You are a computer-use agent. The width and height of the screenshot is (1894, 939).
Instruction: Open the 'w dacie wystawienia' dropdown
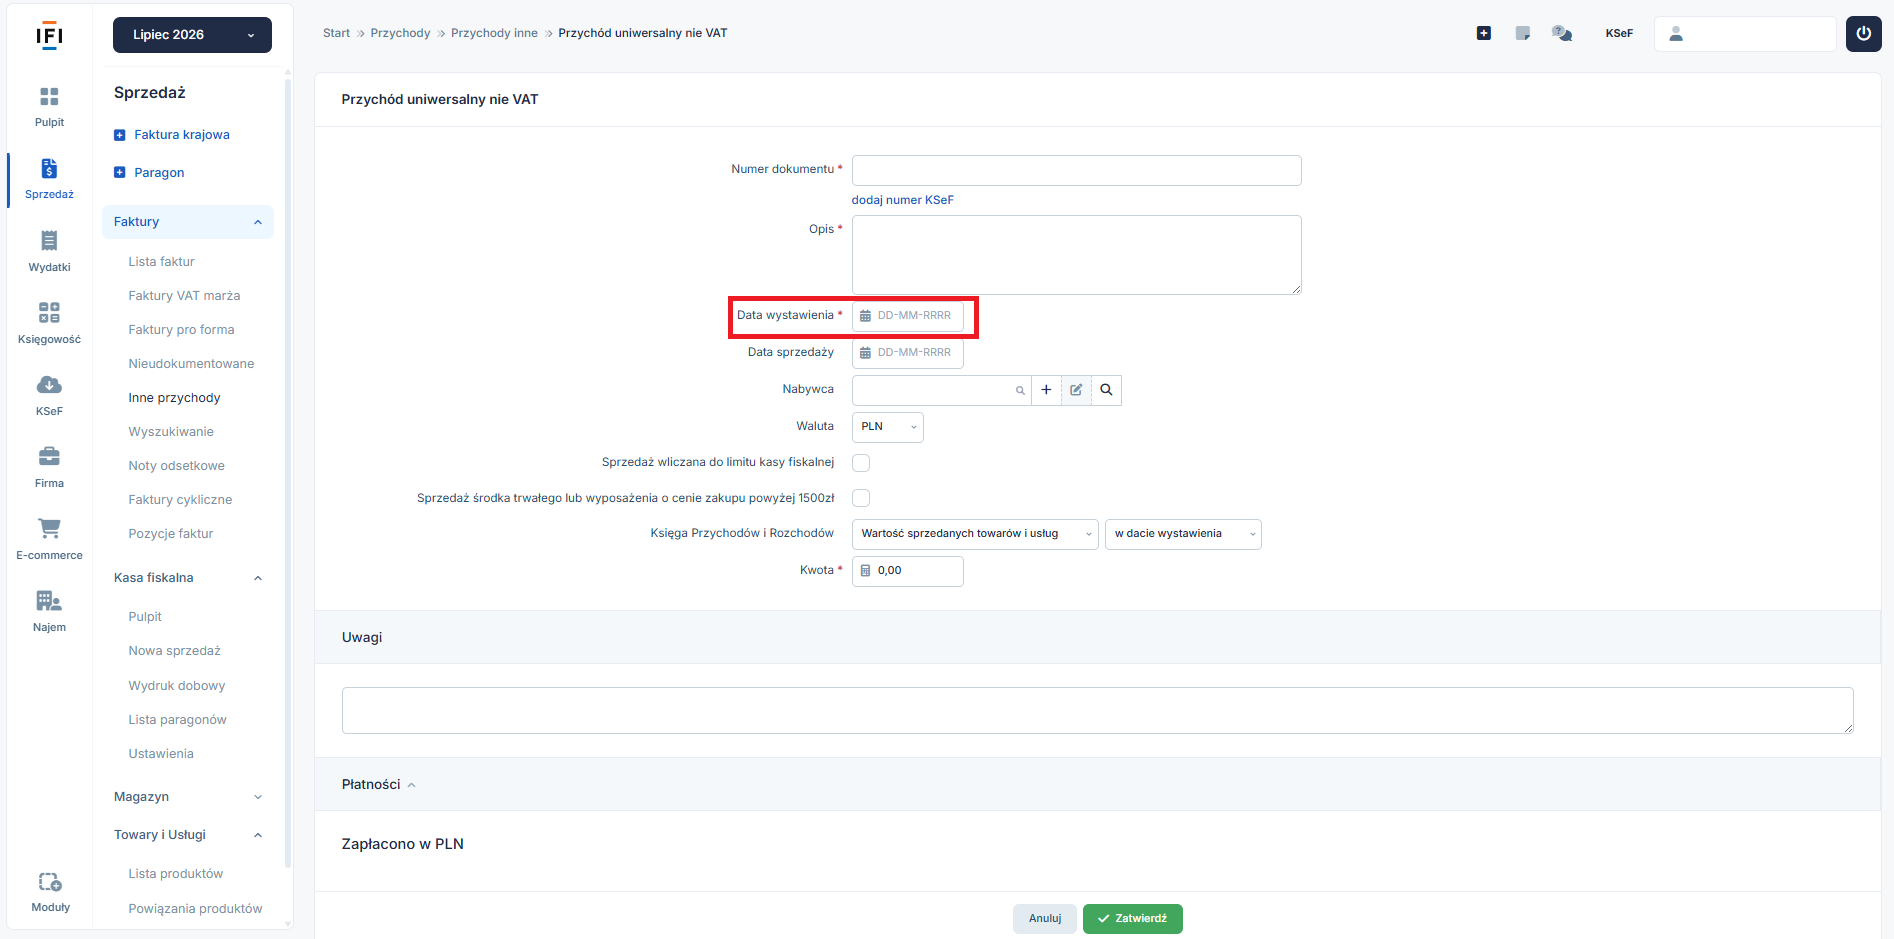[x=1183, y=534]
